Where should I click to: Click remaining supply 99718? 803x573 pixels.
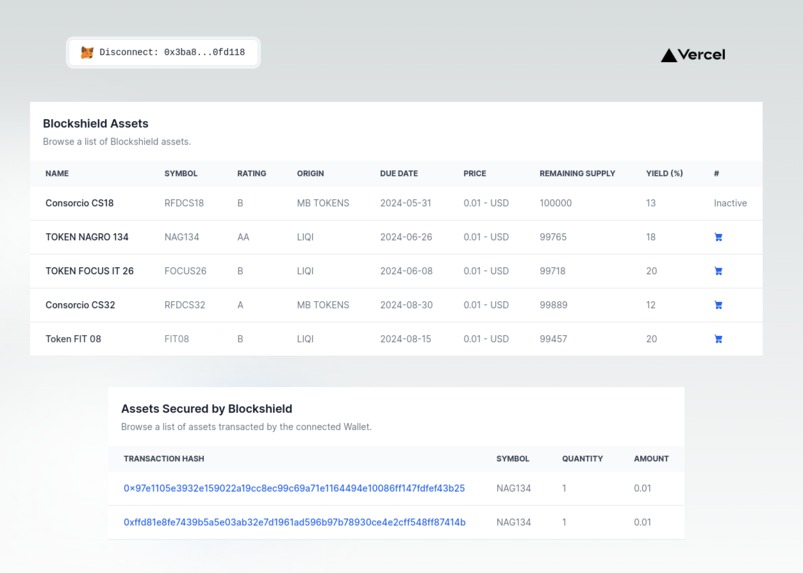(553, 271)
